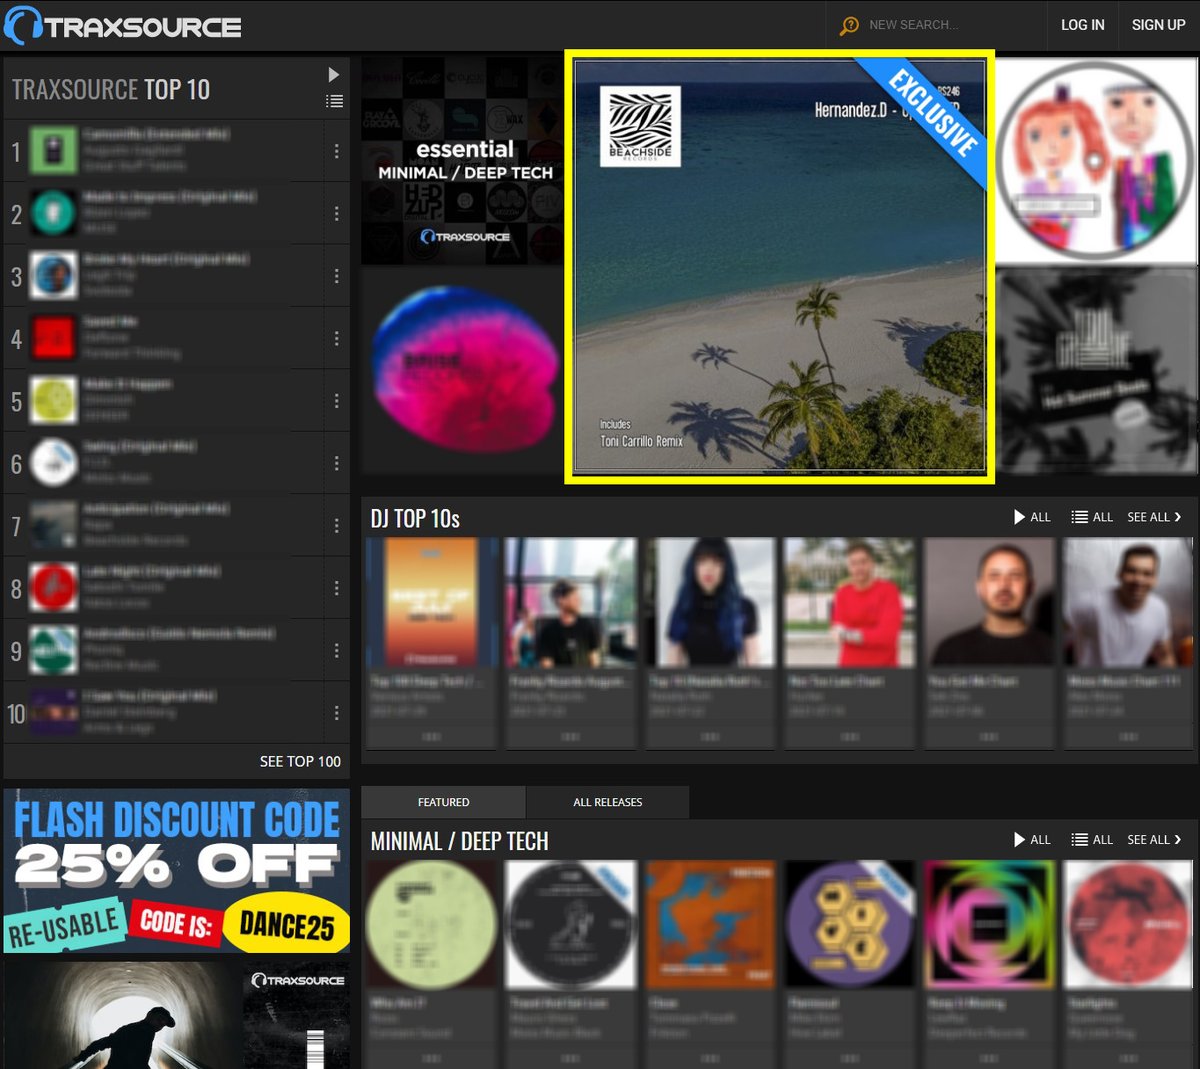Open the neon pink-green swirl artwork release
The image size is (1200, 1069).
pyautogui.click(x=988, y=925)
